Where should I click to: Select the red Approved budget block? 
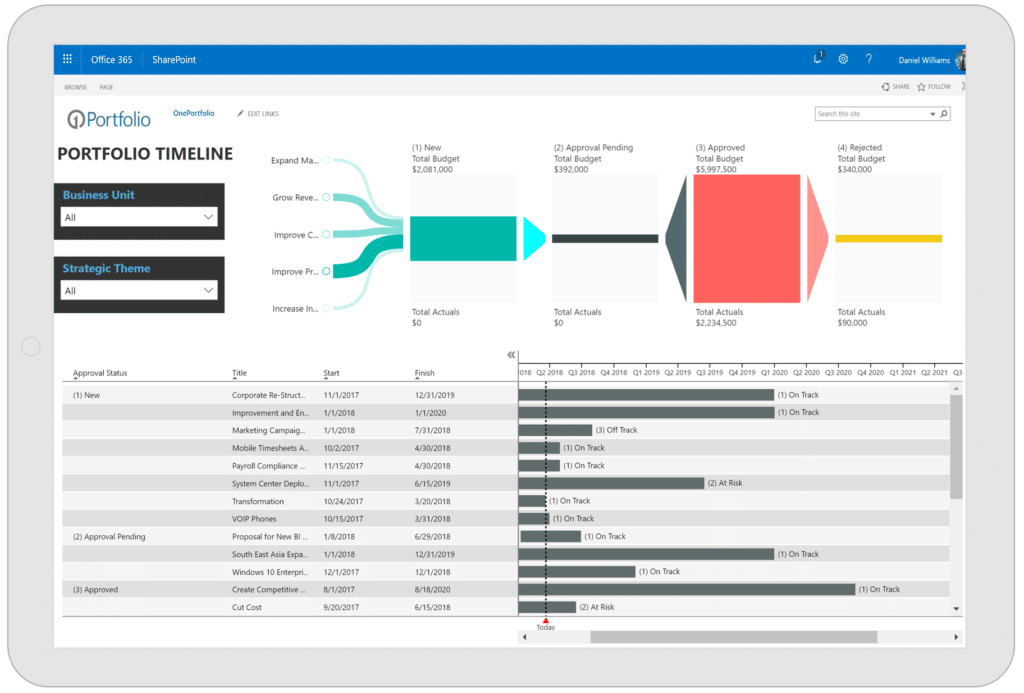pyautogui.click(x=747, y=238)
